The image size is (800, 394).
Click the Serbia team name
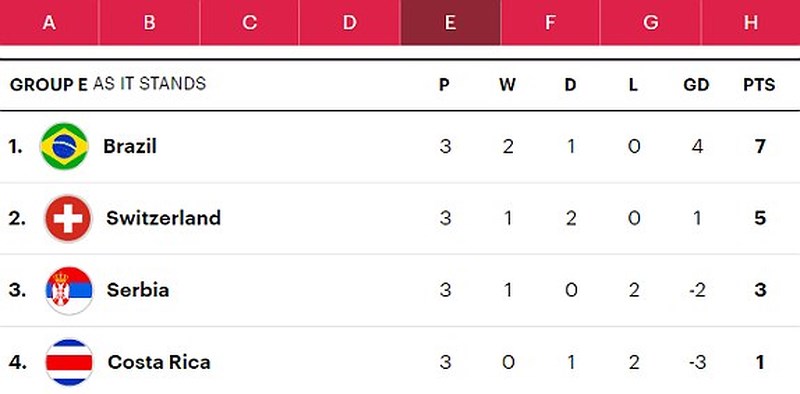coord(138,290)
